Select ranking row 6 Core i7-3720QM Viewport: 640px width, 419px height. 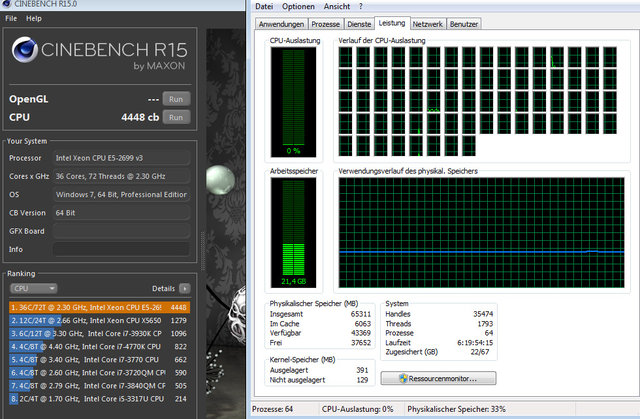click(99, 372)
